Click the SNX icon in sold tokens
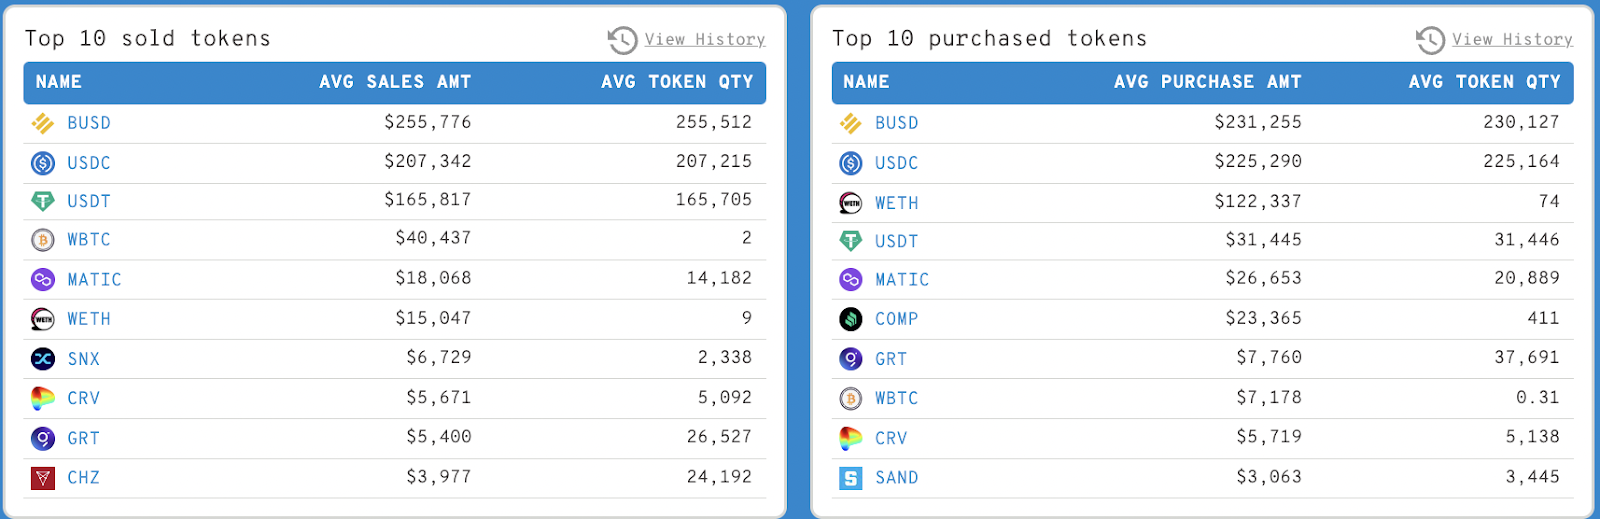This screenshot has width=1600, height=519. (x=43, y=359)
